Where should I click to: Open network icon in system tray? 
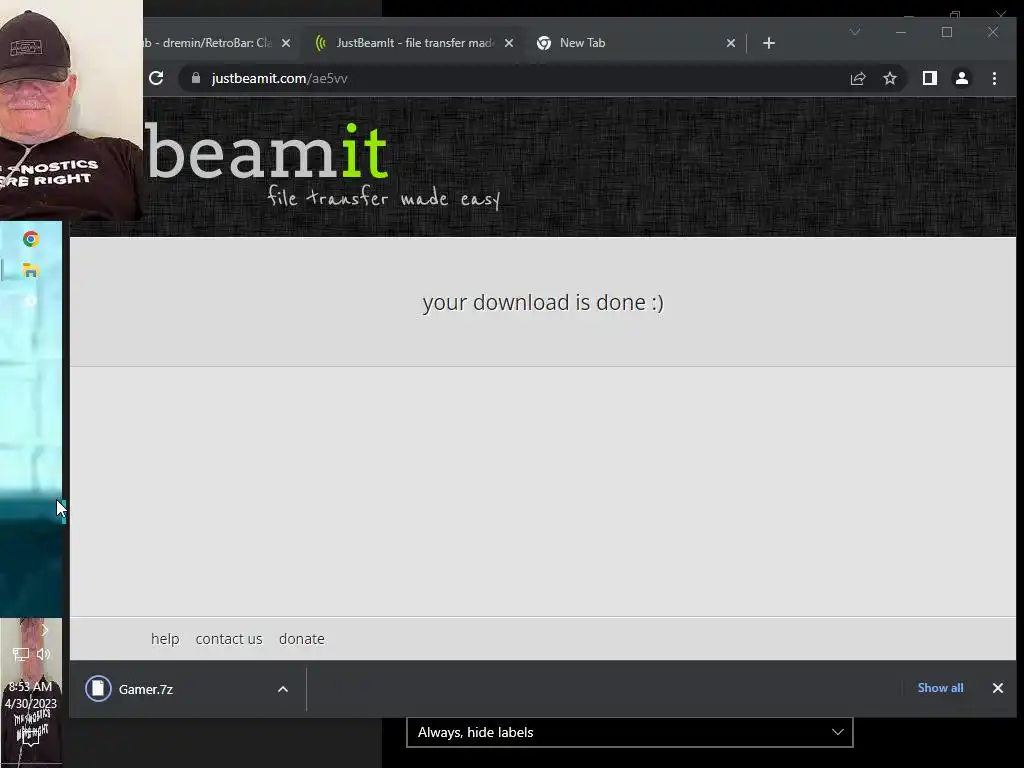point(20,654)
